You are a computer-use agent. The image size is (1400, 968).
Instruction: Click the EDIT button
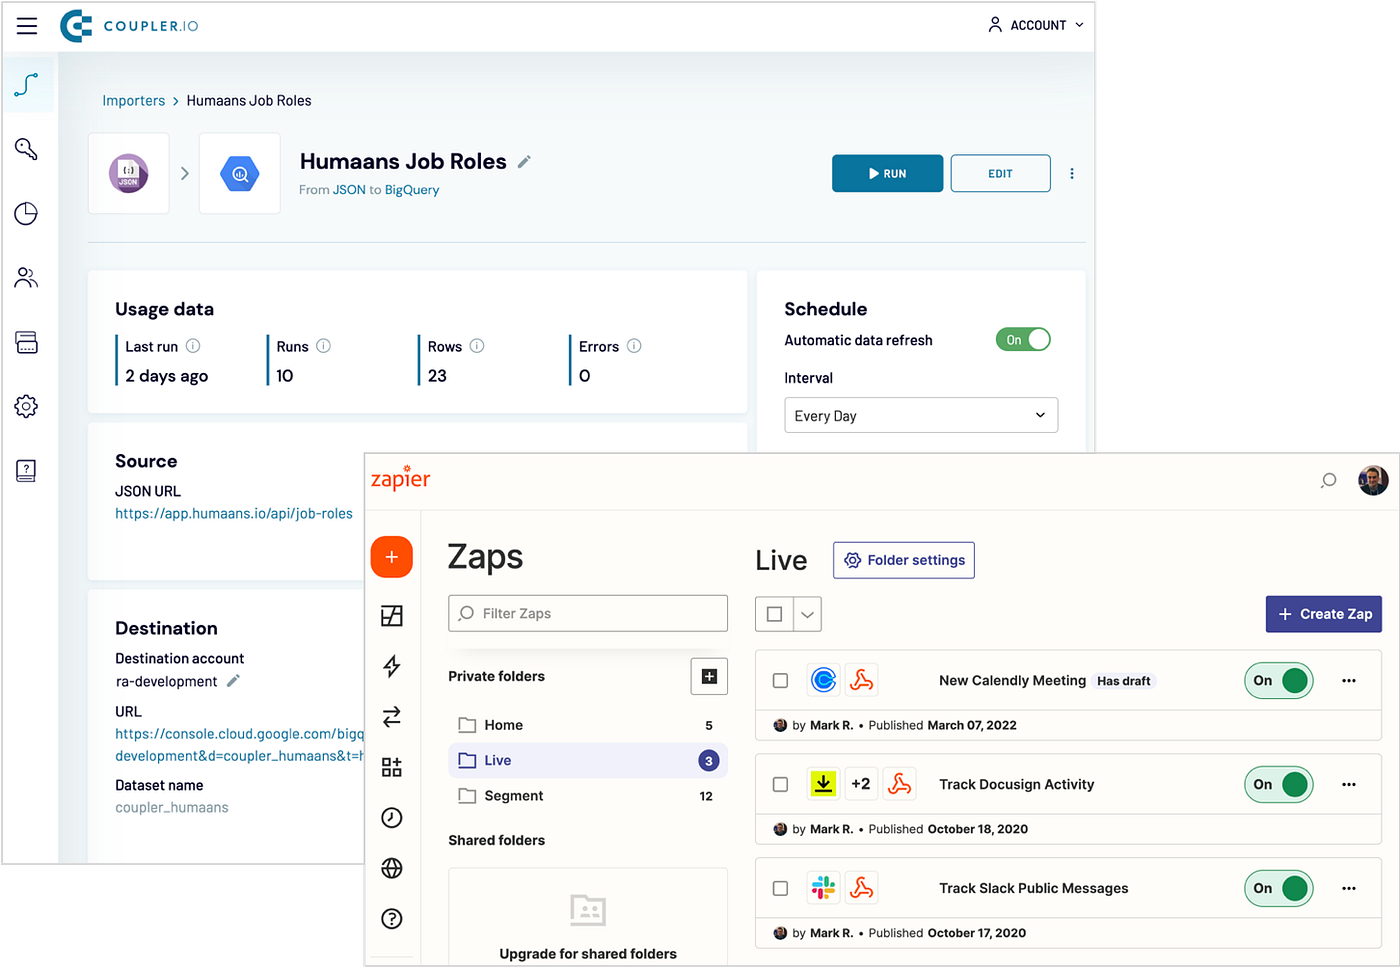tap(1000, 173)
